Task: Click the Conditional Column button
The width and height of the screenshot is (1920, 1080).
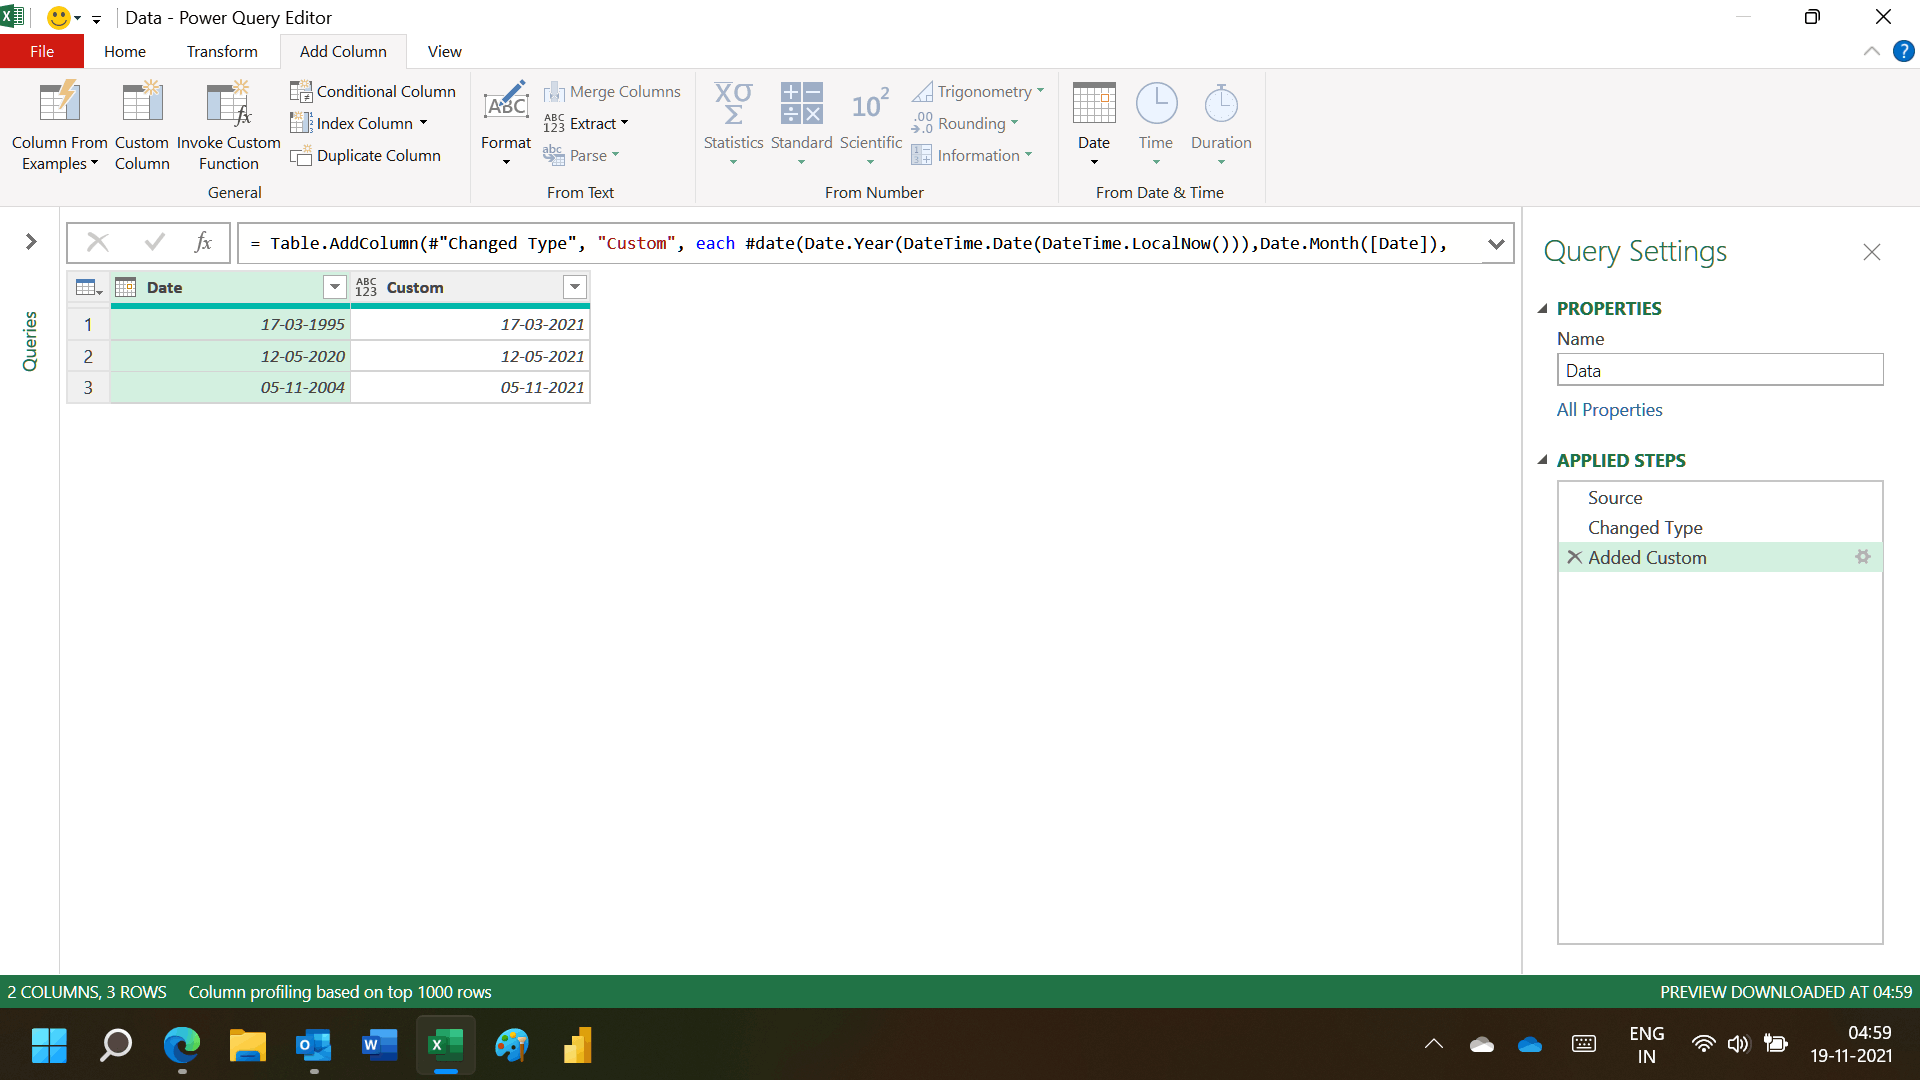Action: pos(373,91)
